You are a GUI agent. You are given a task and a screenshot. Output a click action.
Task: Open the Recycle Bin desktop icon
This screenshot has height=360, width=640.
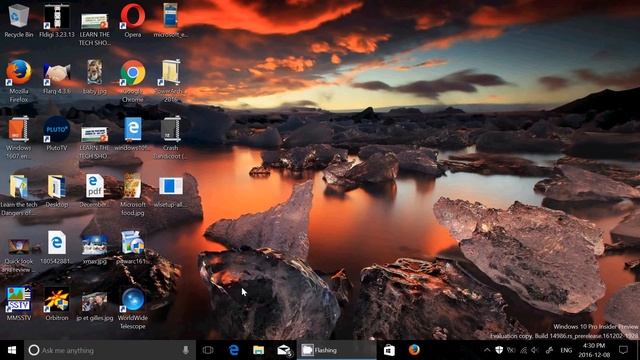point(19,20)
